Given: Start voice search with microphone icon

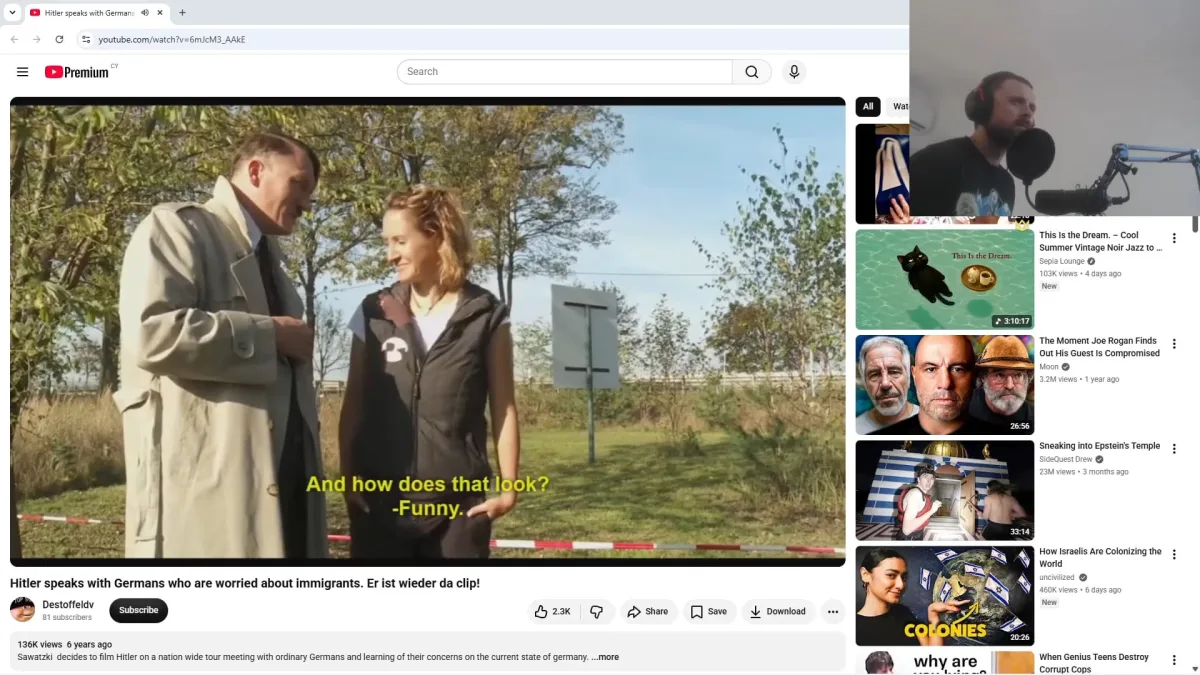Looking at the screenshot, I should point(794,72).
